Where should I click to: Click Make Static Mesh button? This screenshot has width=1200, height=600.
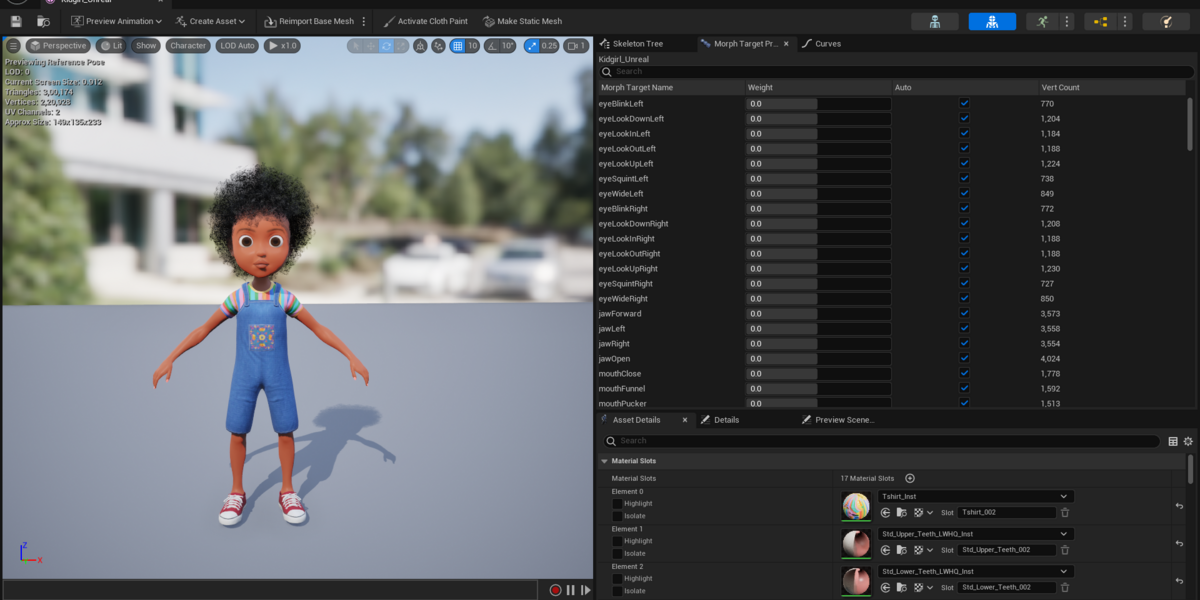(x=522, y=21)
